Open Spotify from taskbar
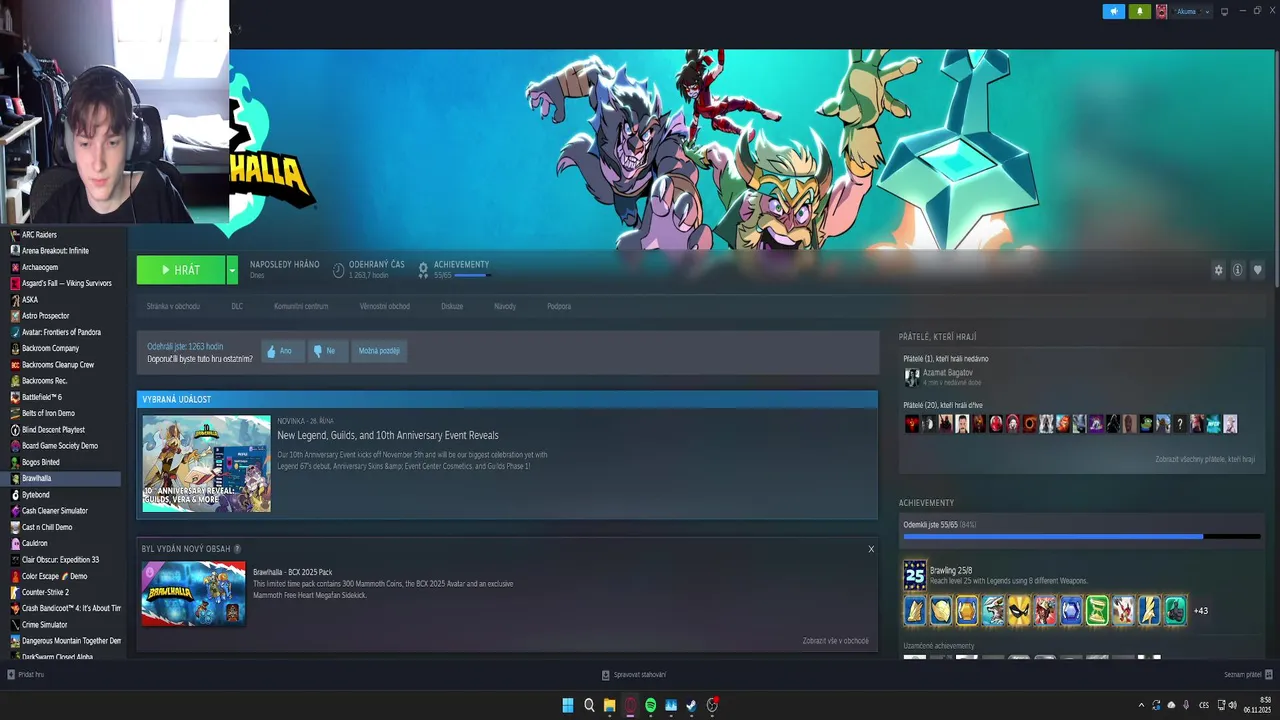 tap(650, 705)
